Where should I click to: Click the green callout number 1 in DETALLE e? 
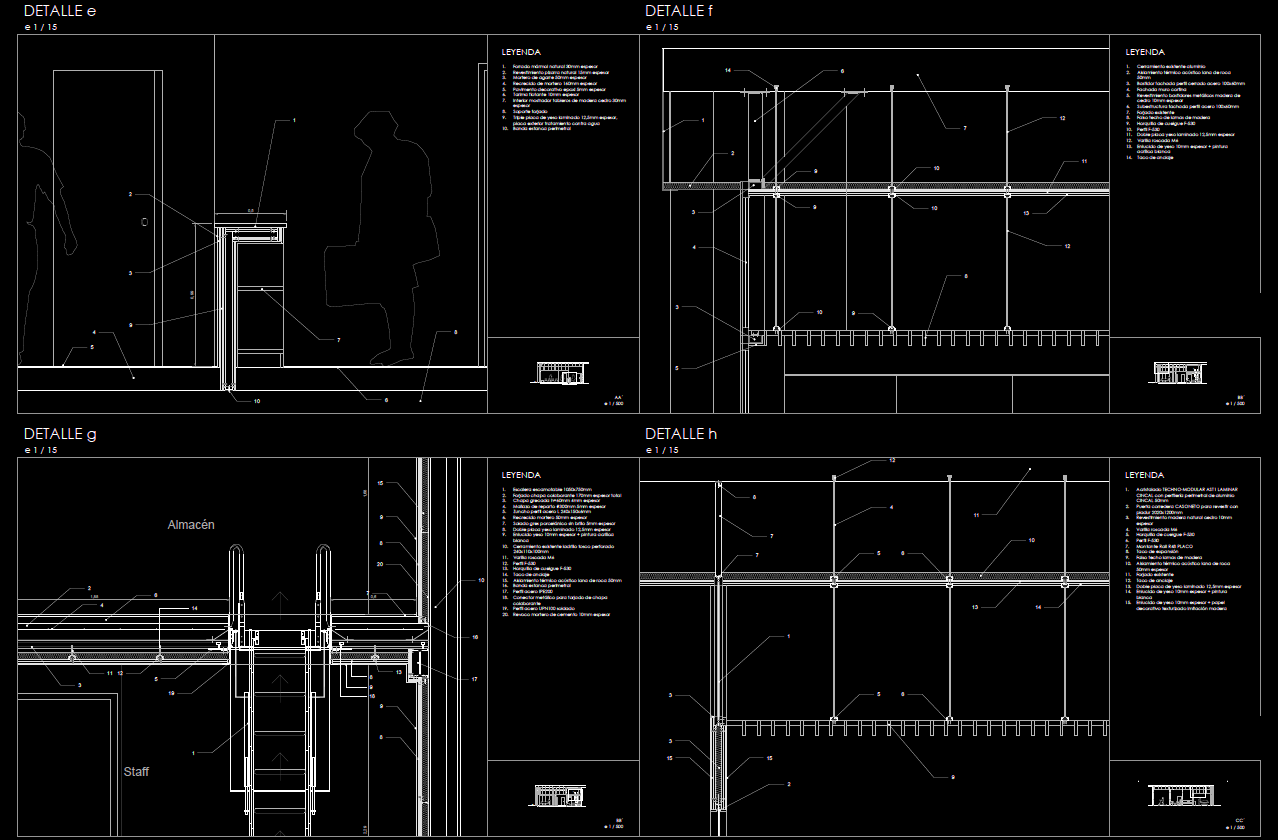pos(294,120)
